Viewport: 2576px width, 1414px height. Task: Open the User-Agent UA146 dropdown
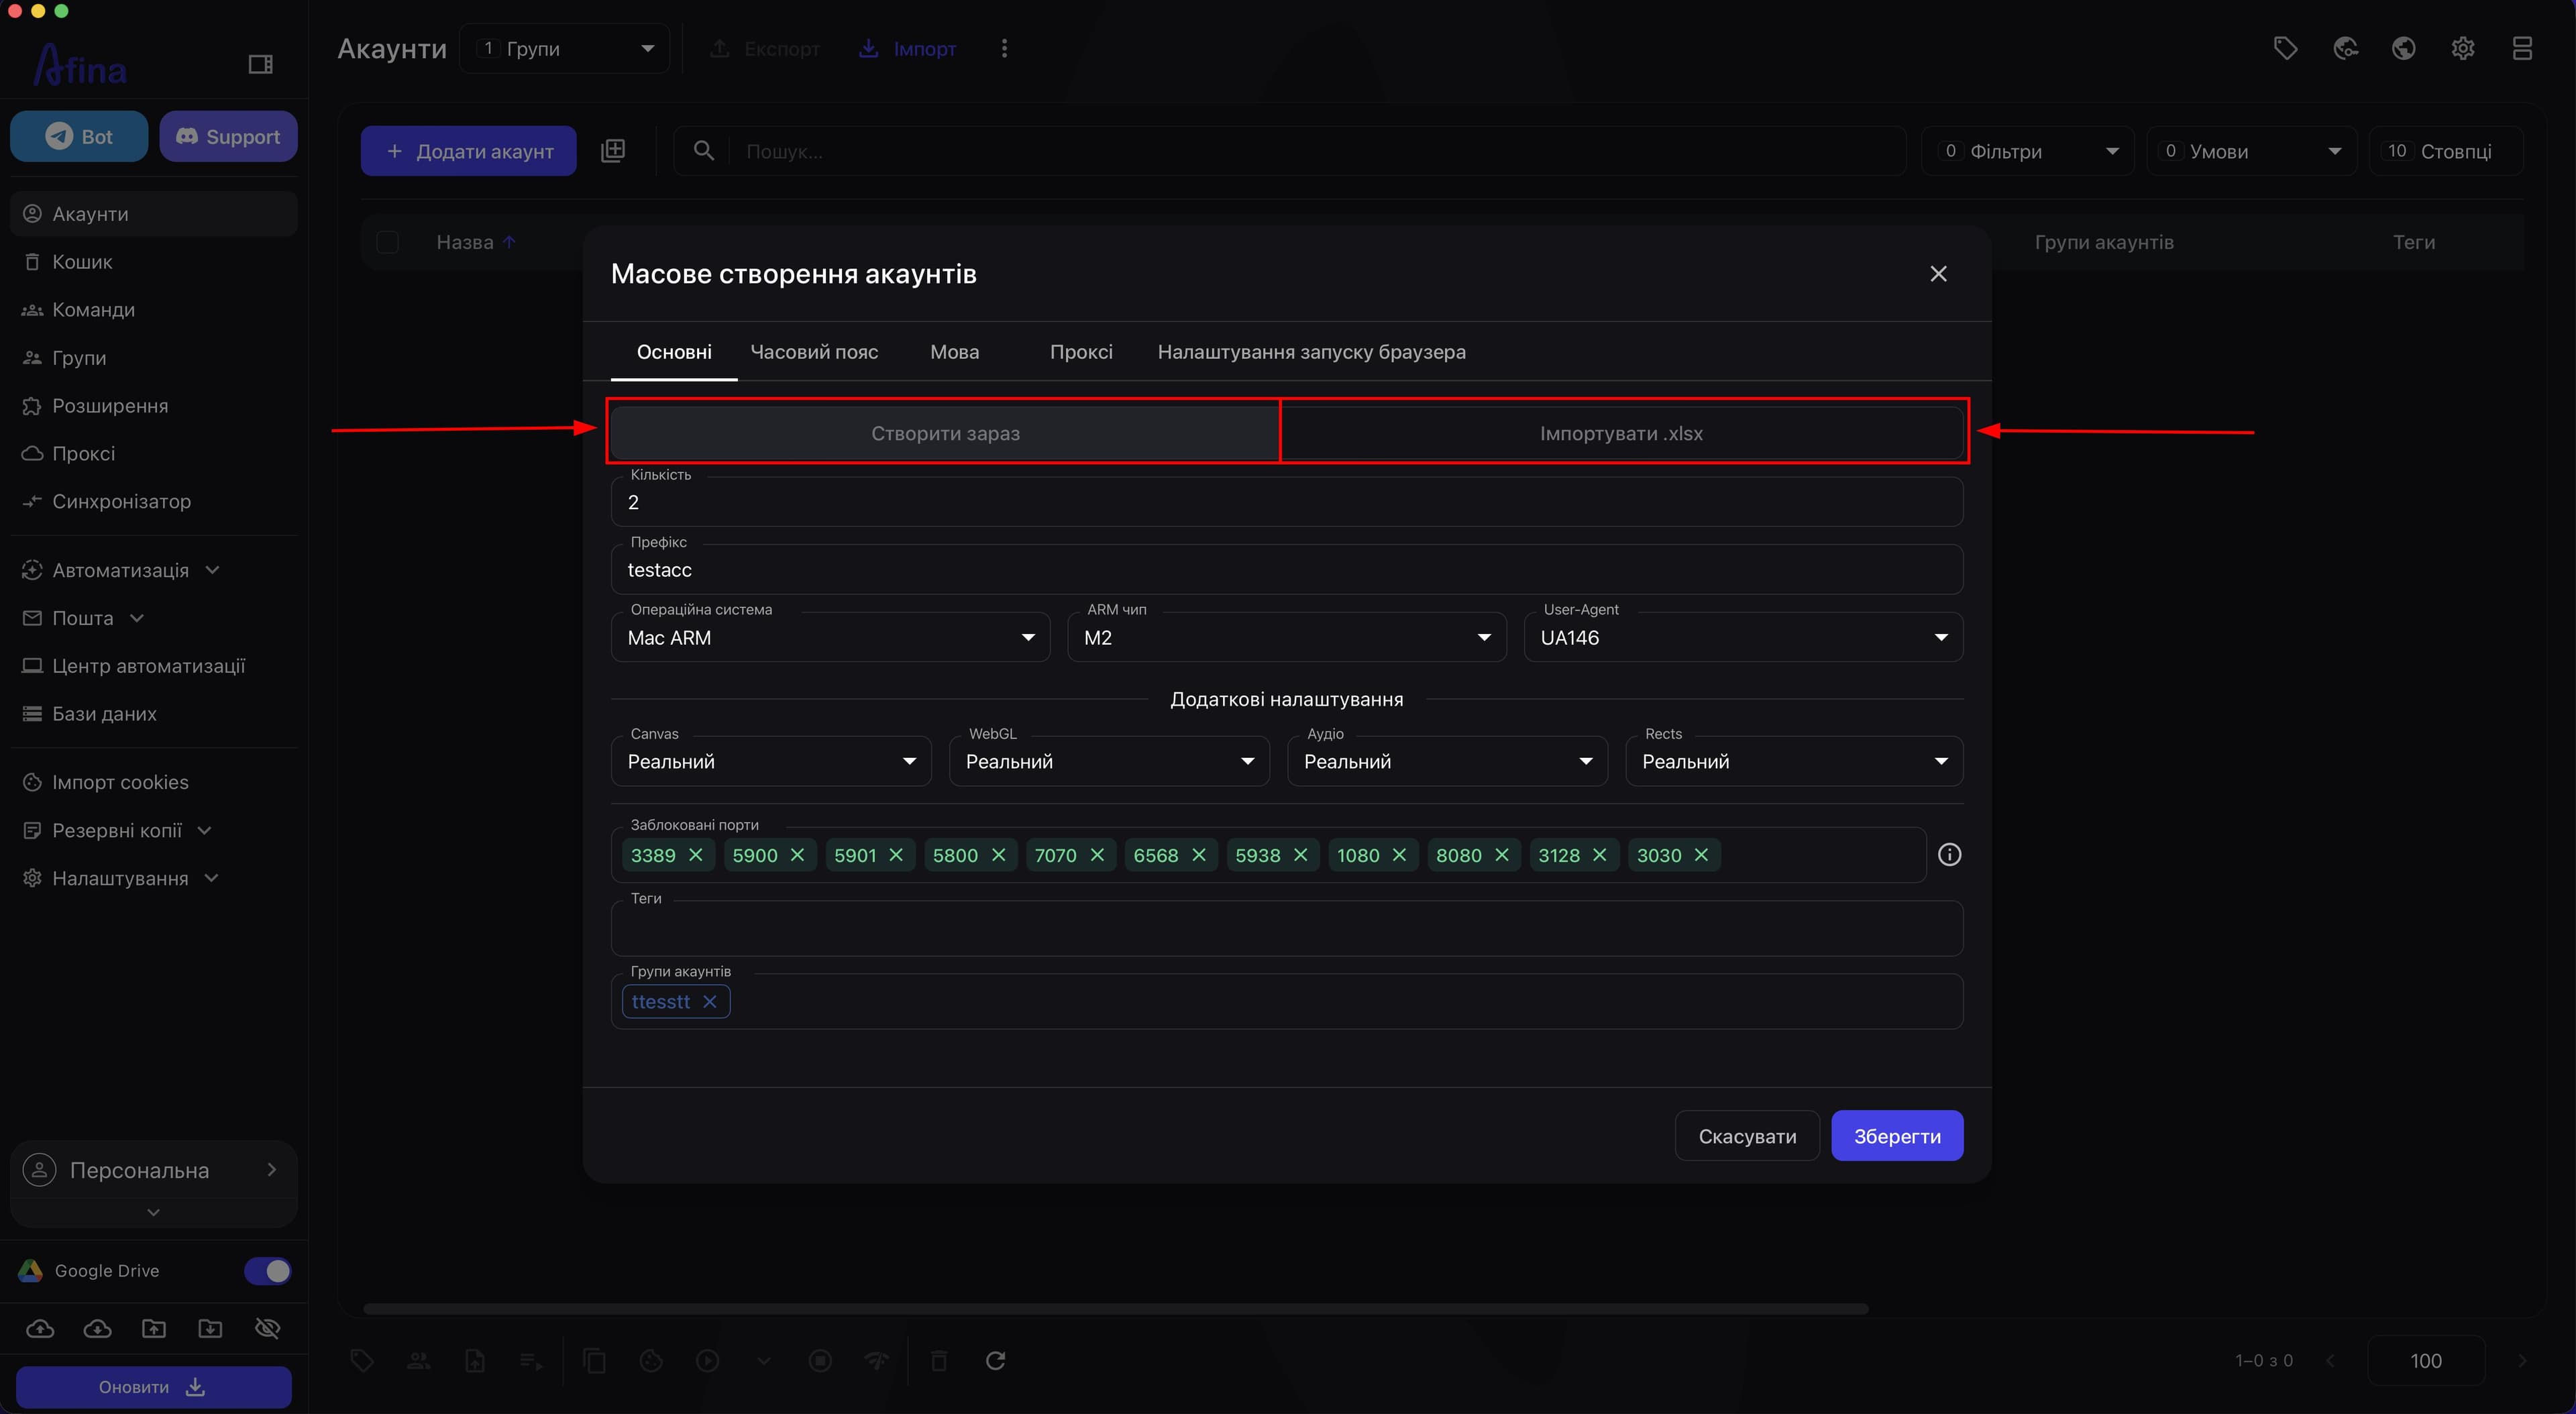point(1743,637)
